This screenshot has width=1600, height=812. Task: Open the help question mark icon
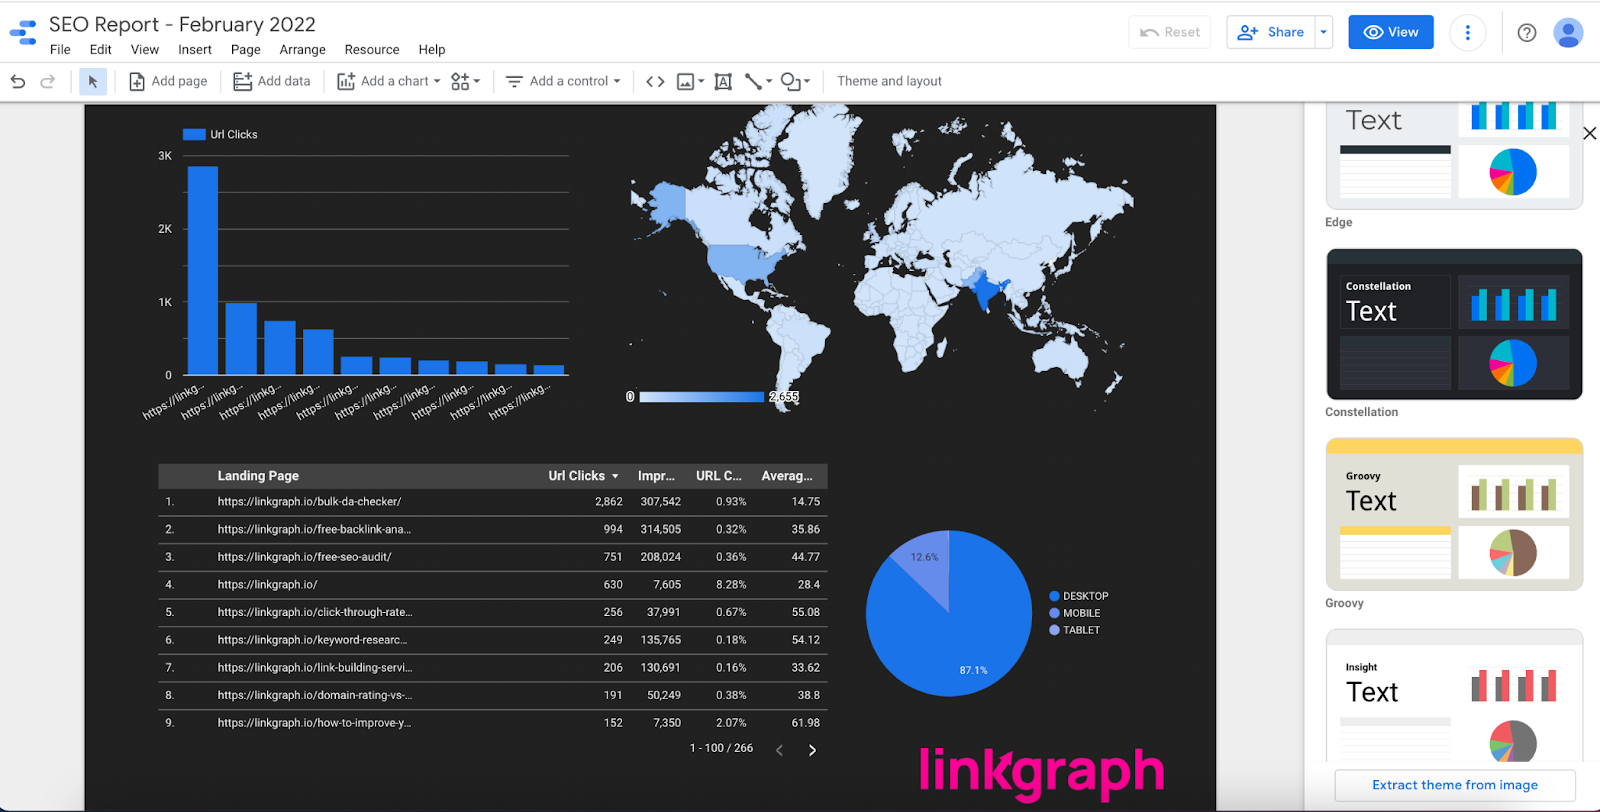click(x=1526, y=33)
